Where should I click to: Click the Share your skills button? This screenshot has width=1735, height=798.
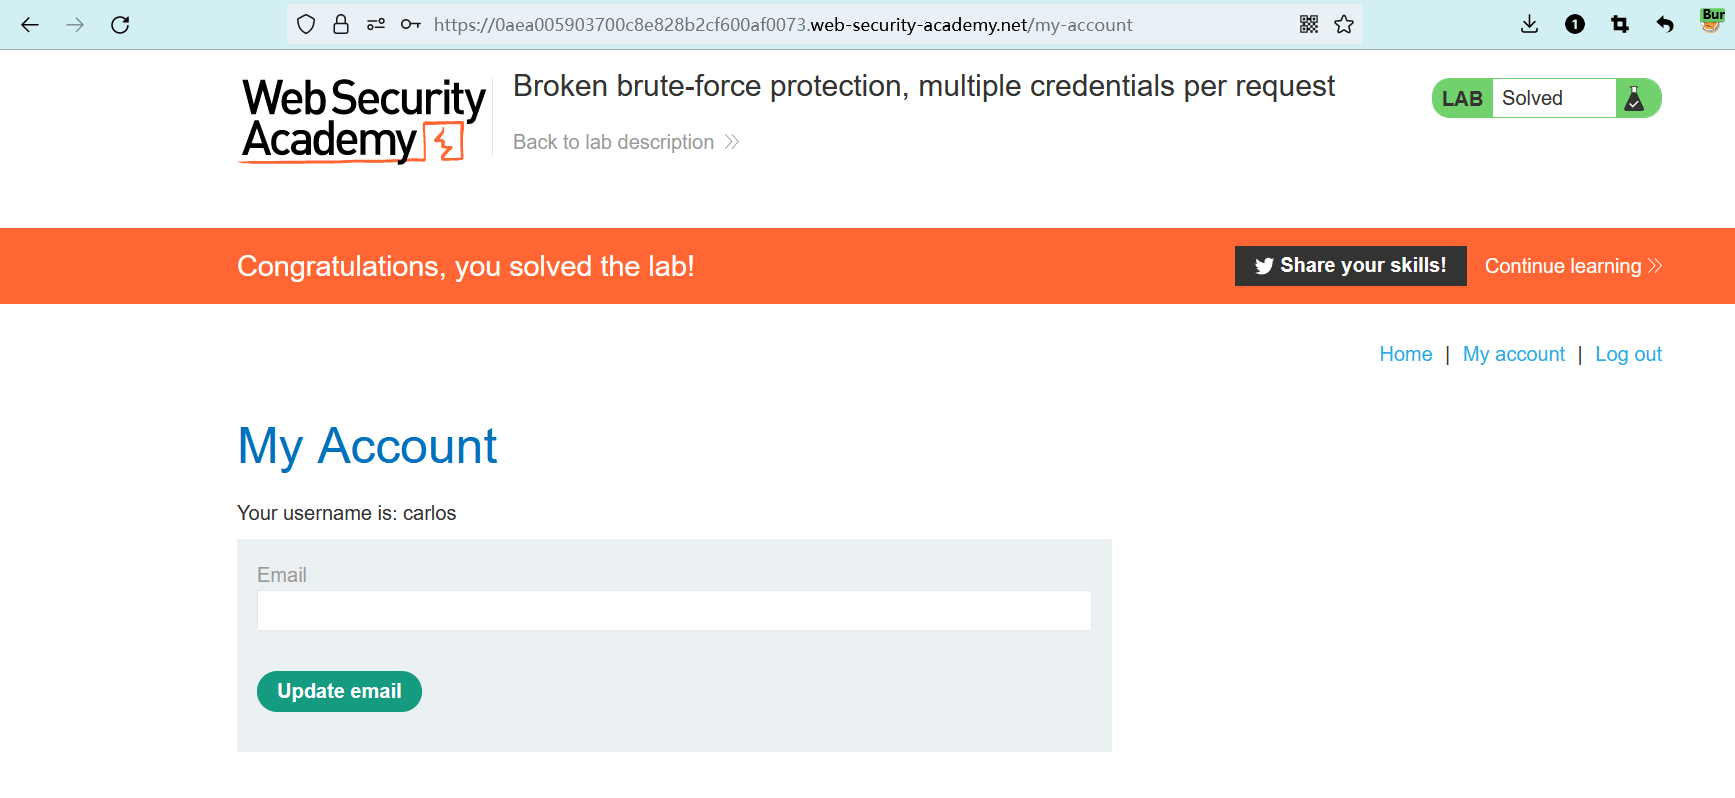click(1350, 266)
